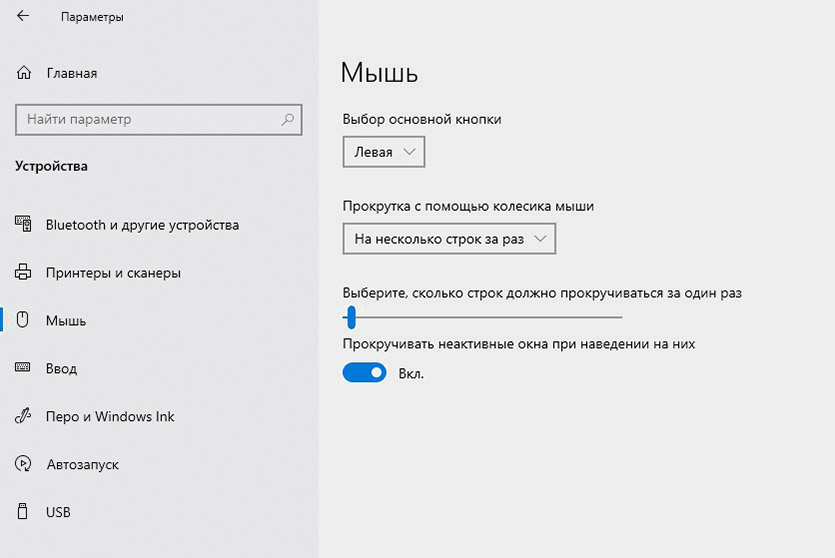Screen dimensions: 835x558
Task: Click the Home (Главная) house icon
Action: [x=24, y=73]
